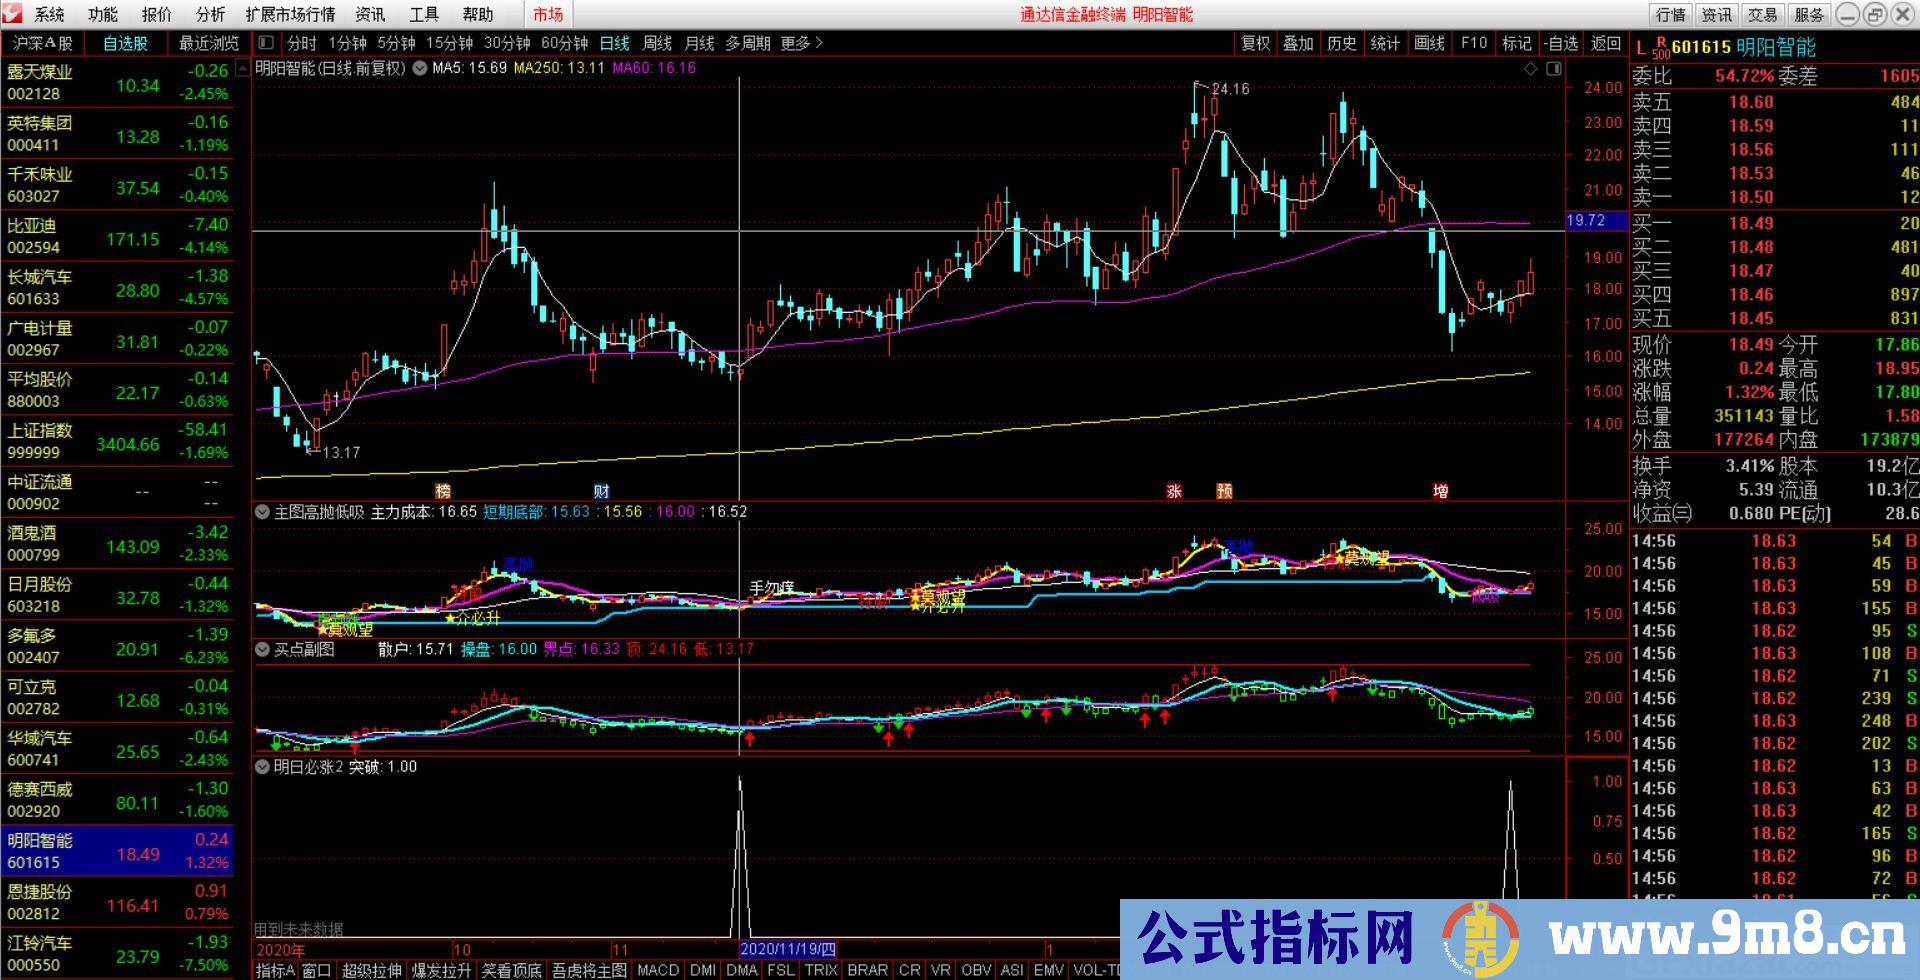Viewport: 1920px width, 980px height.
Task: Switch to the 市场 tab
Action: tap(548, 14)
